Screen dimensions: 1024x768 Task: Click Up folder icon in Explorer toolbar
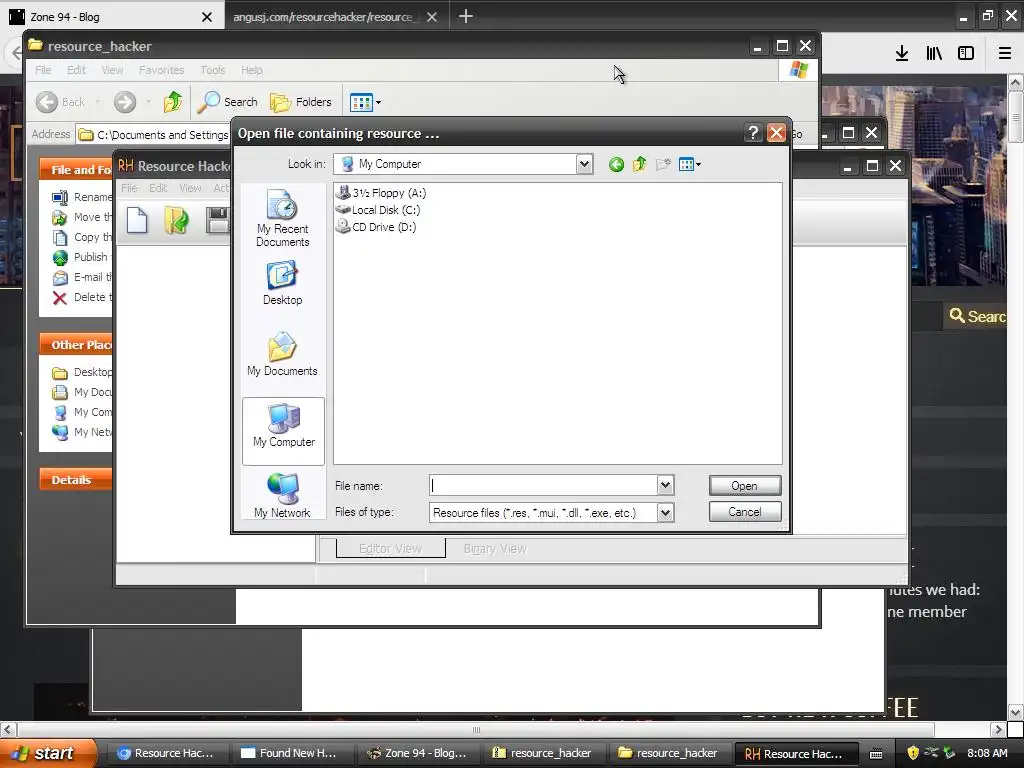[x=172, y=102]
